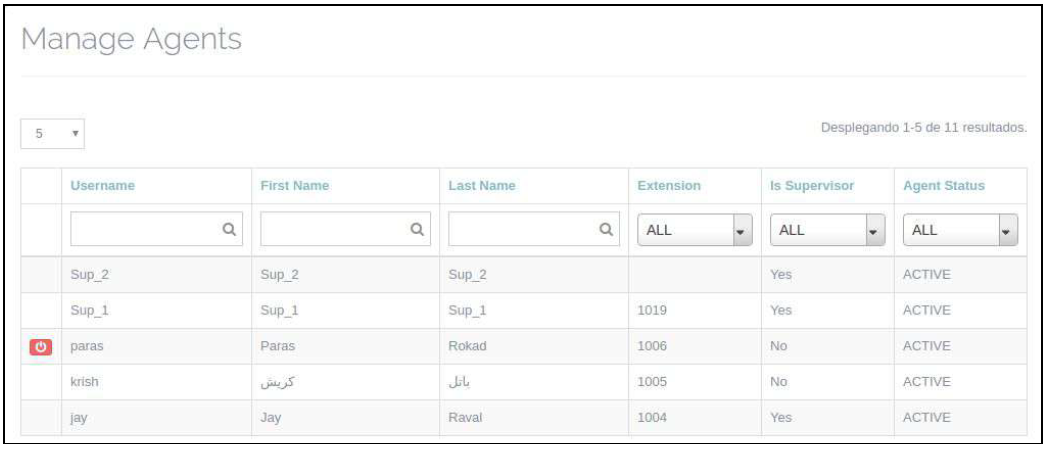Sort by the First Name column header
The image size is (1047, 449).
pyautogui.click(x=295, y=186)
